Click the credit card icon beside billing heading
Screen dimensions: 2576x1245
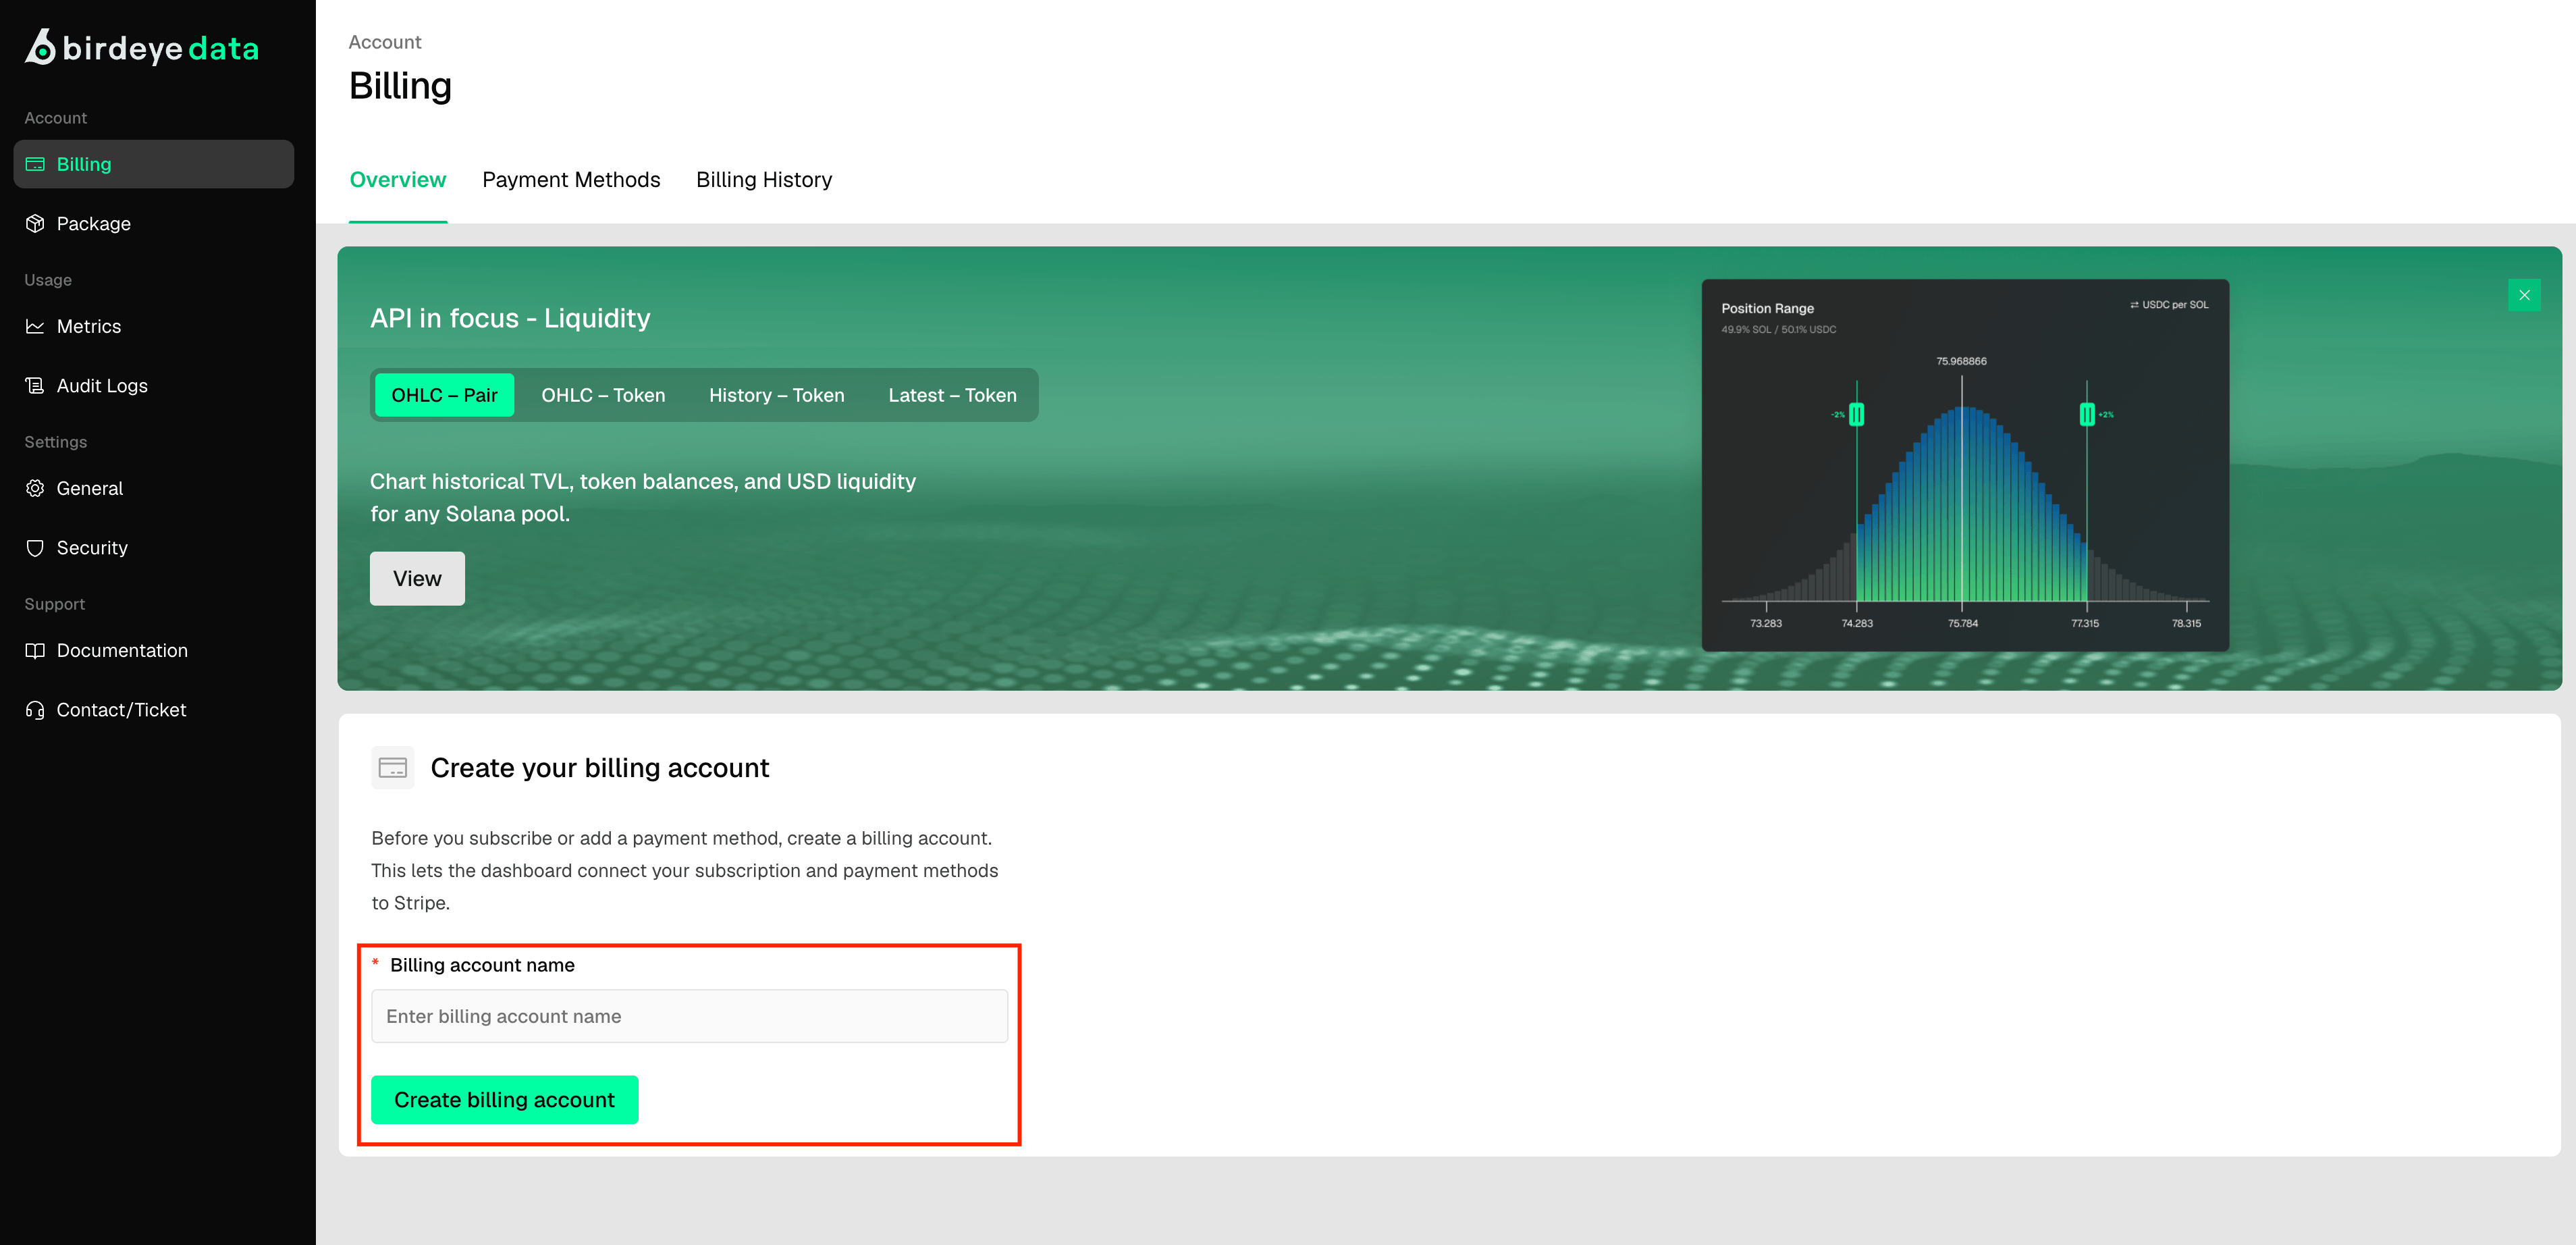(393, 768)
